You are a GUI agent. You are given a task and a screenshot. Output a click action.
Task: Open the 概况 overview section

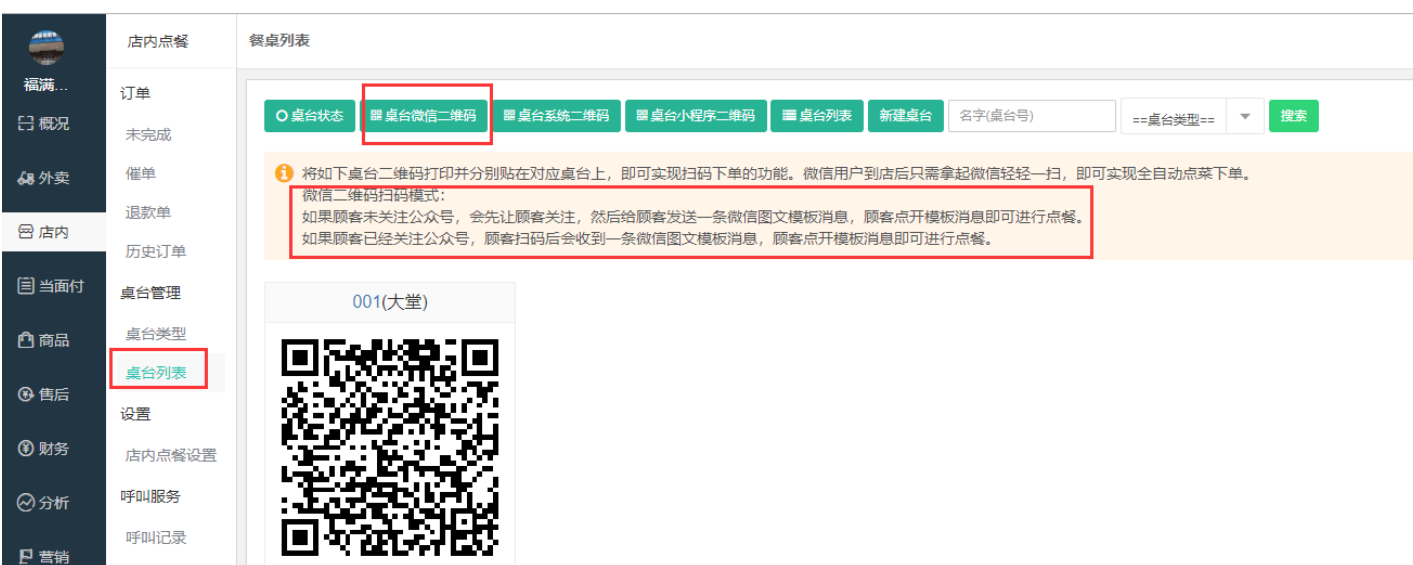(x=44, y=124)
